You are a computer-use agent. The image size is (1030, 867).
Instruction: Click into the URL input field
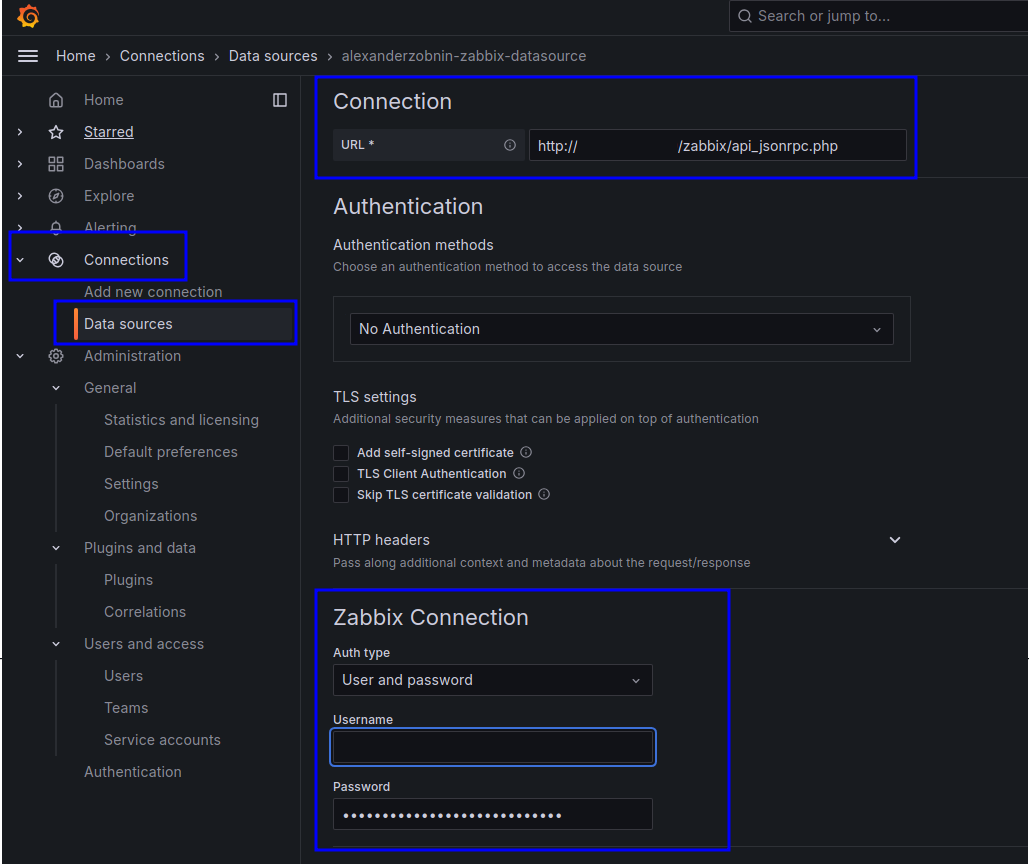coord(718,145)
